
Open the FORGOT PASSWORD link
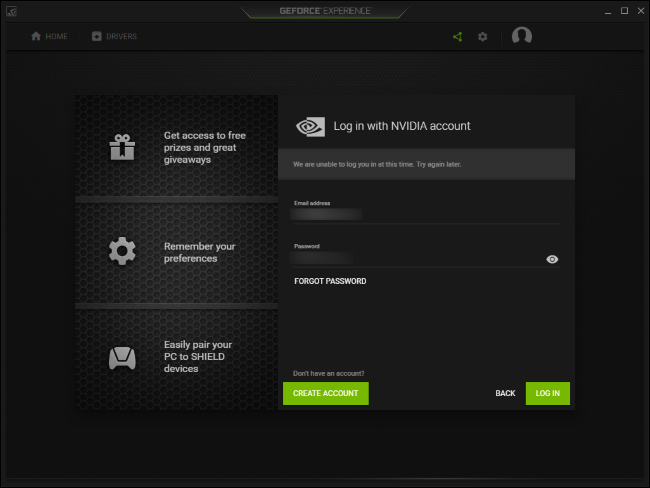(x=330, y=281)
